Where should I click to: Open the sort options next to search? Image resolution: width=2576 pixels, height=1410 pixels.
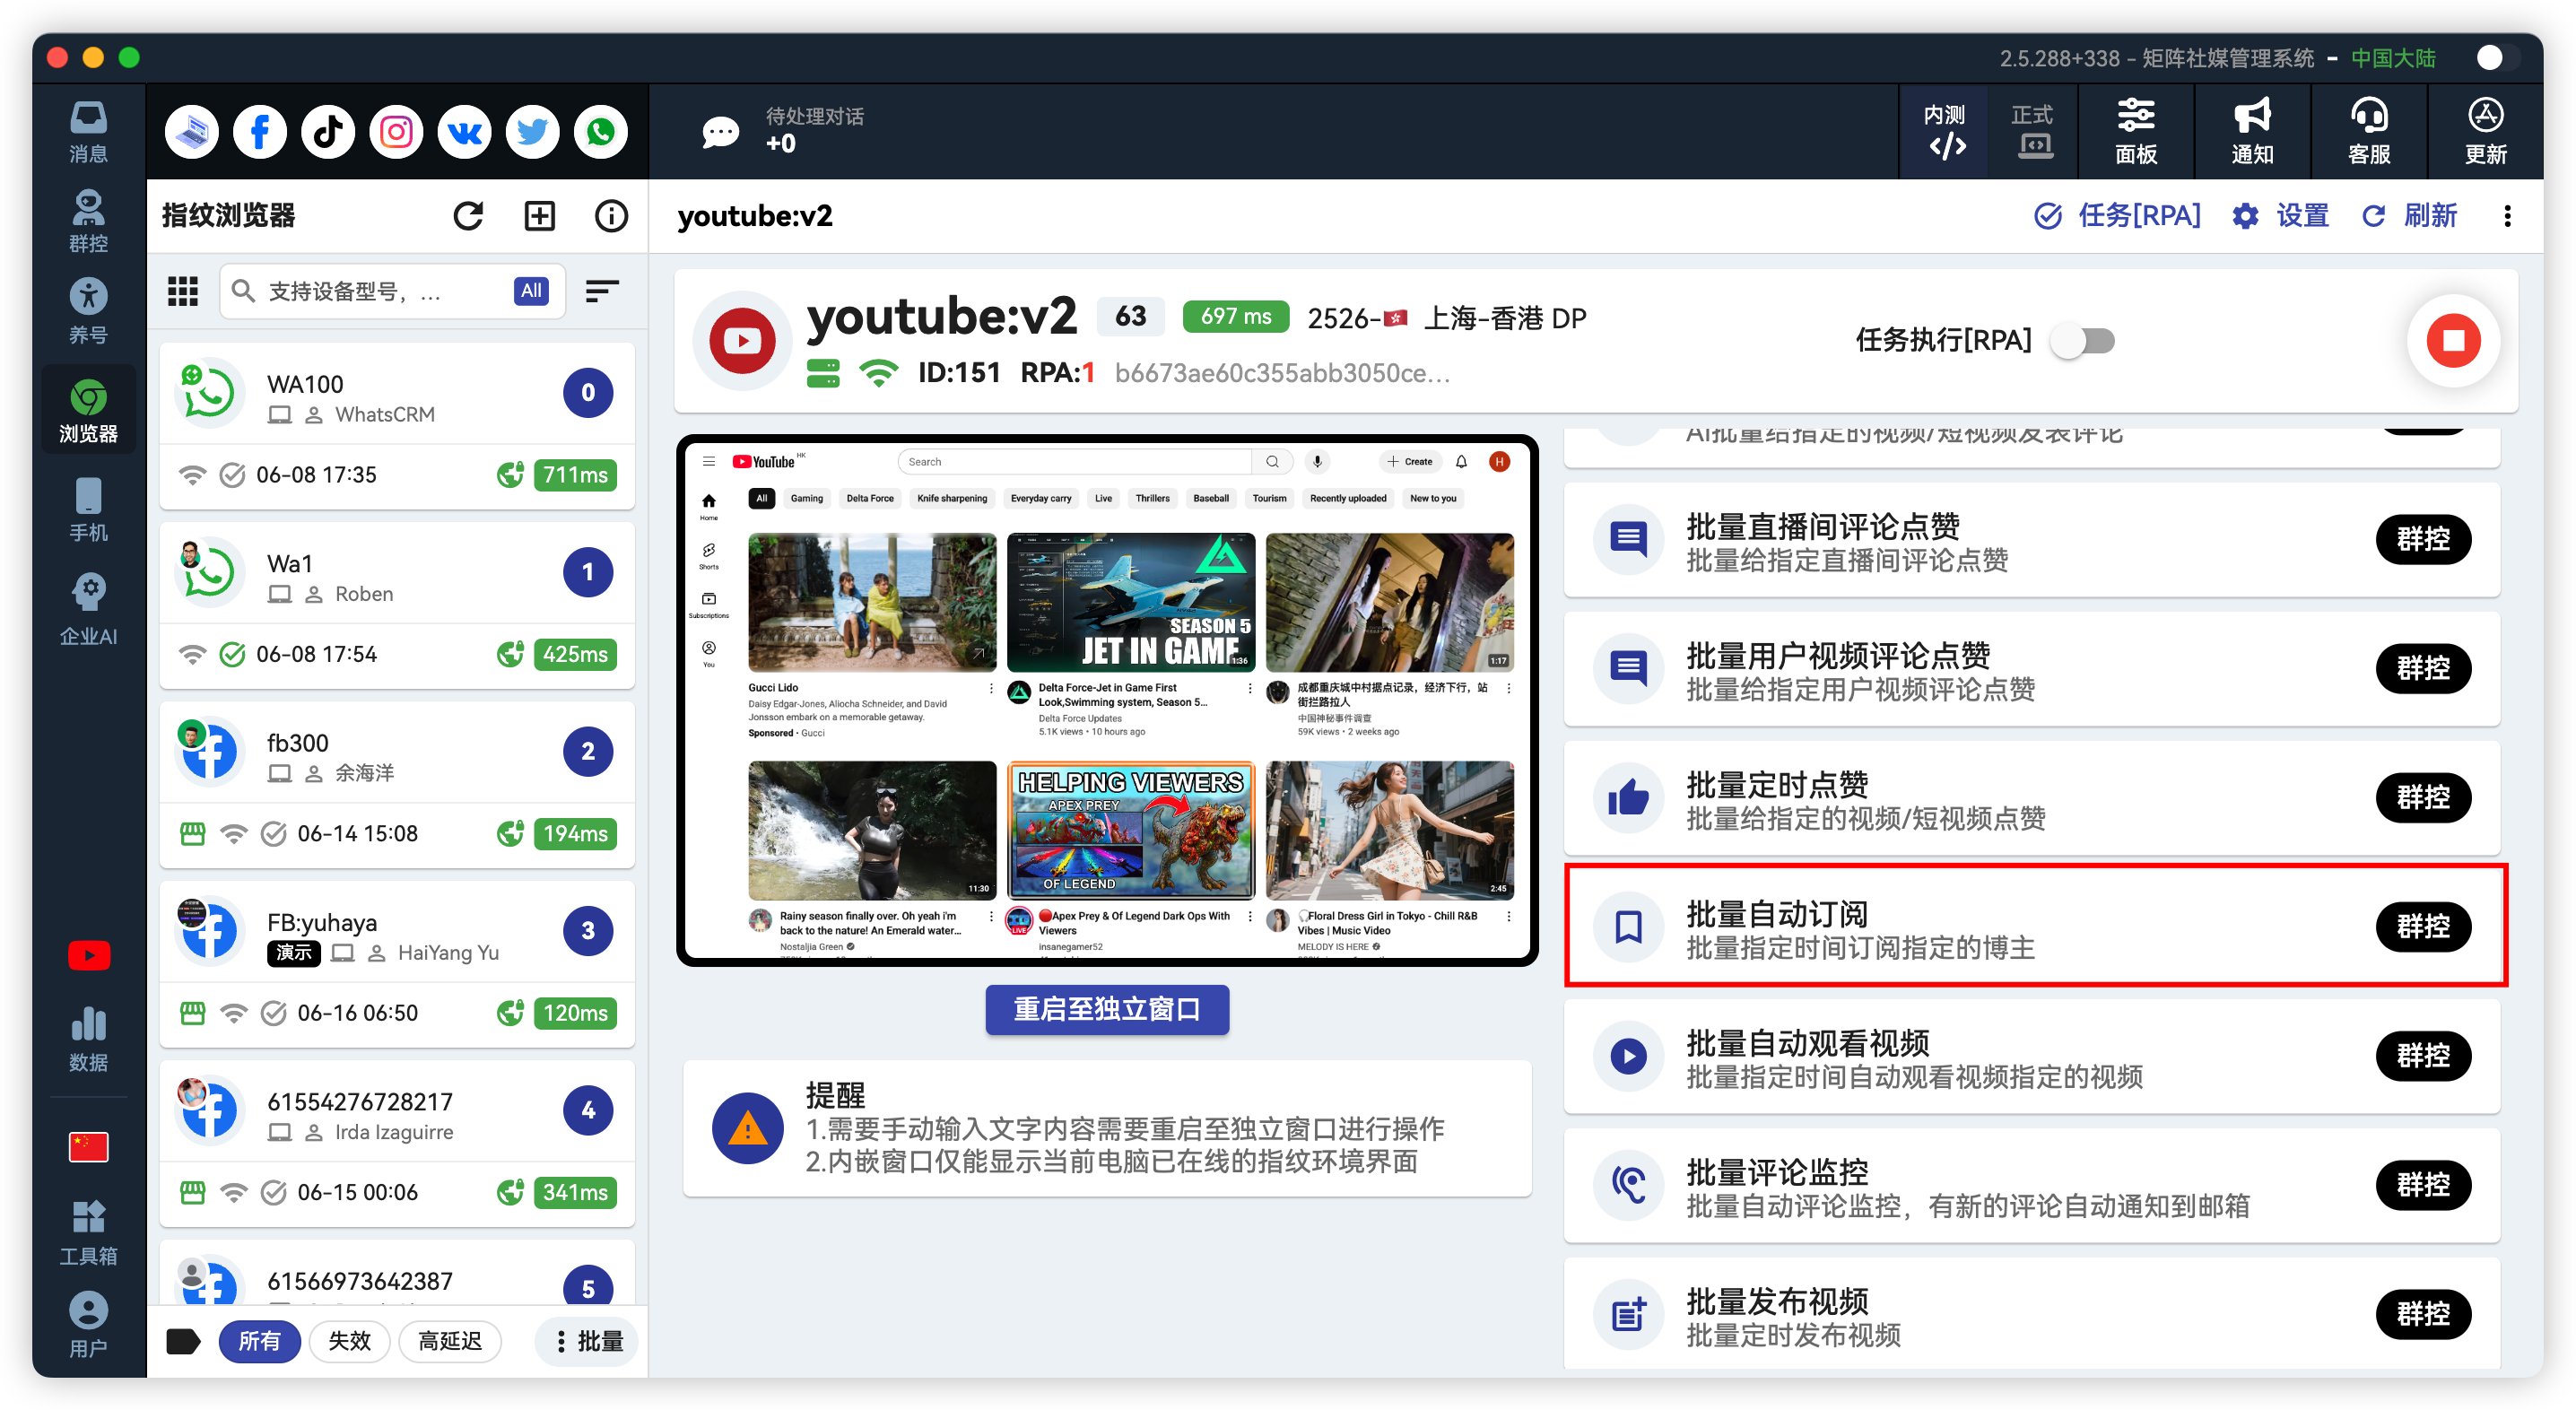(602, 291)
